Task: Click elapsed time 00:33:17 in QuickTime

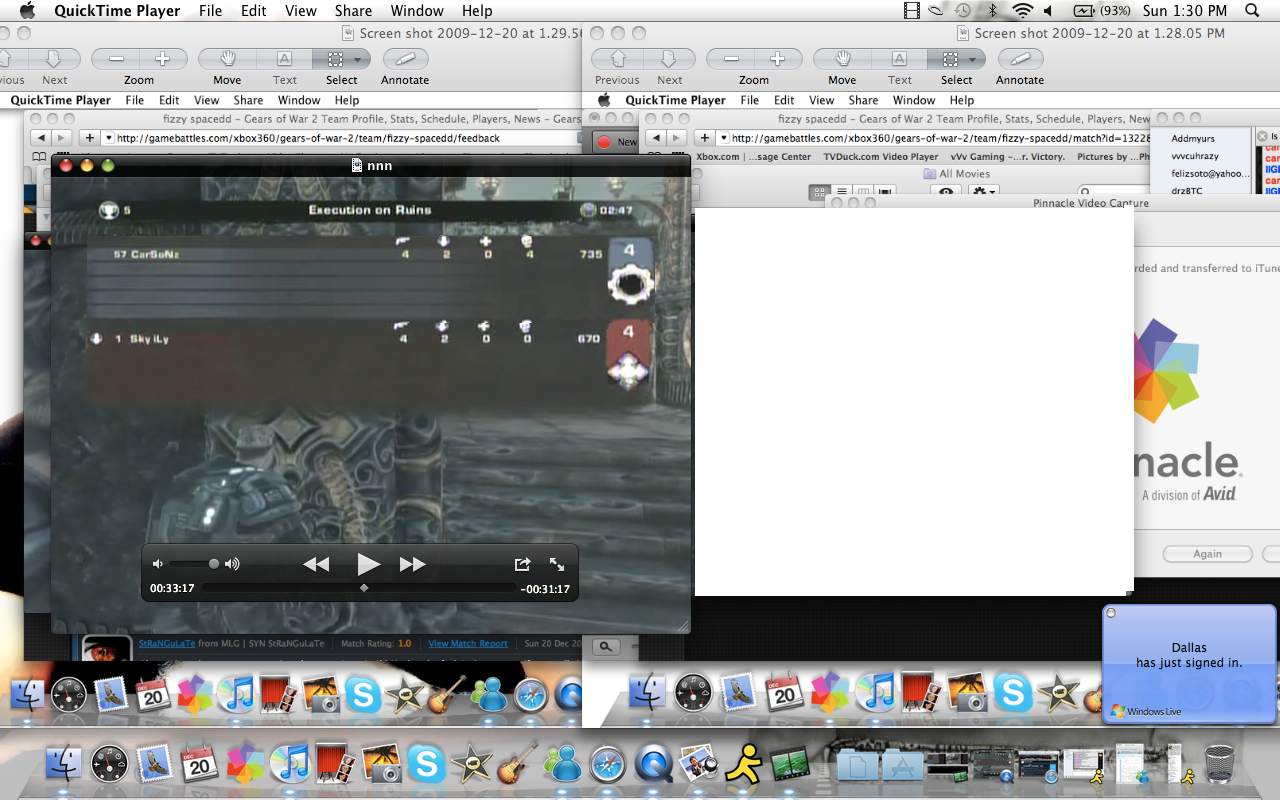Action: tap(172, 589)
